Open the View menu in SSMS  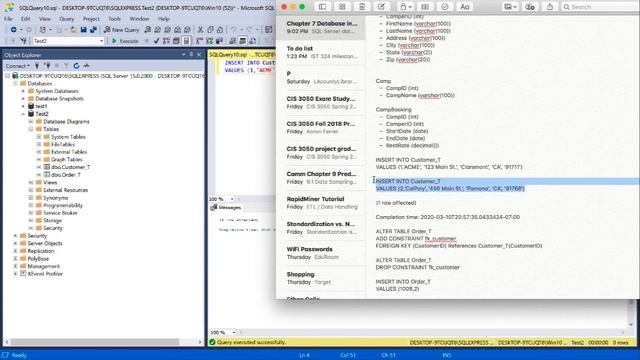[45, 19]
